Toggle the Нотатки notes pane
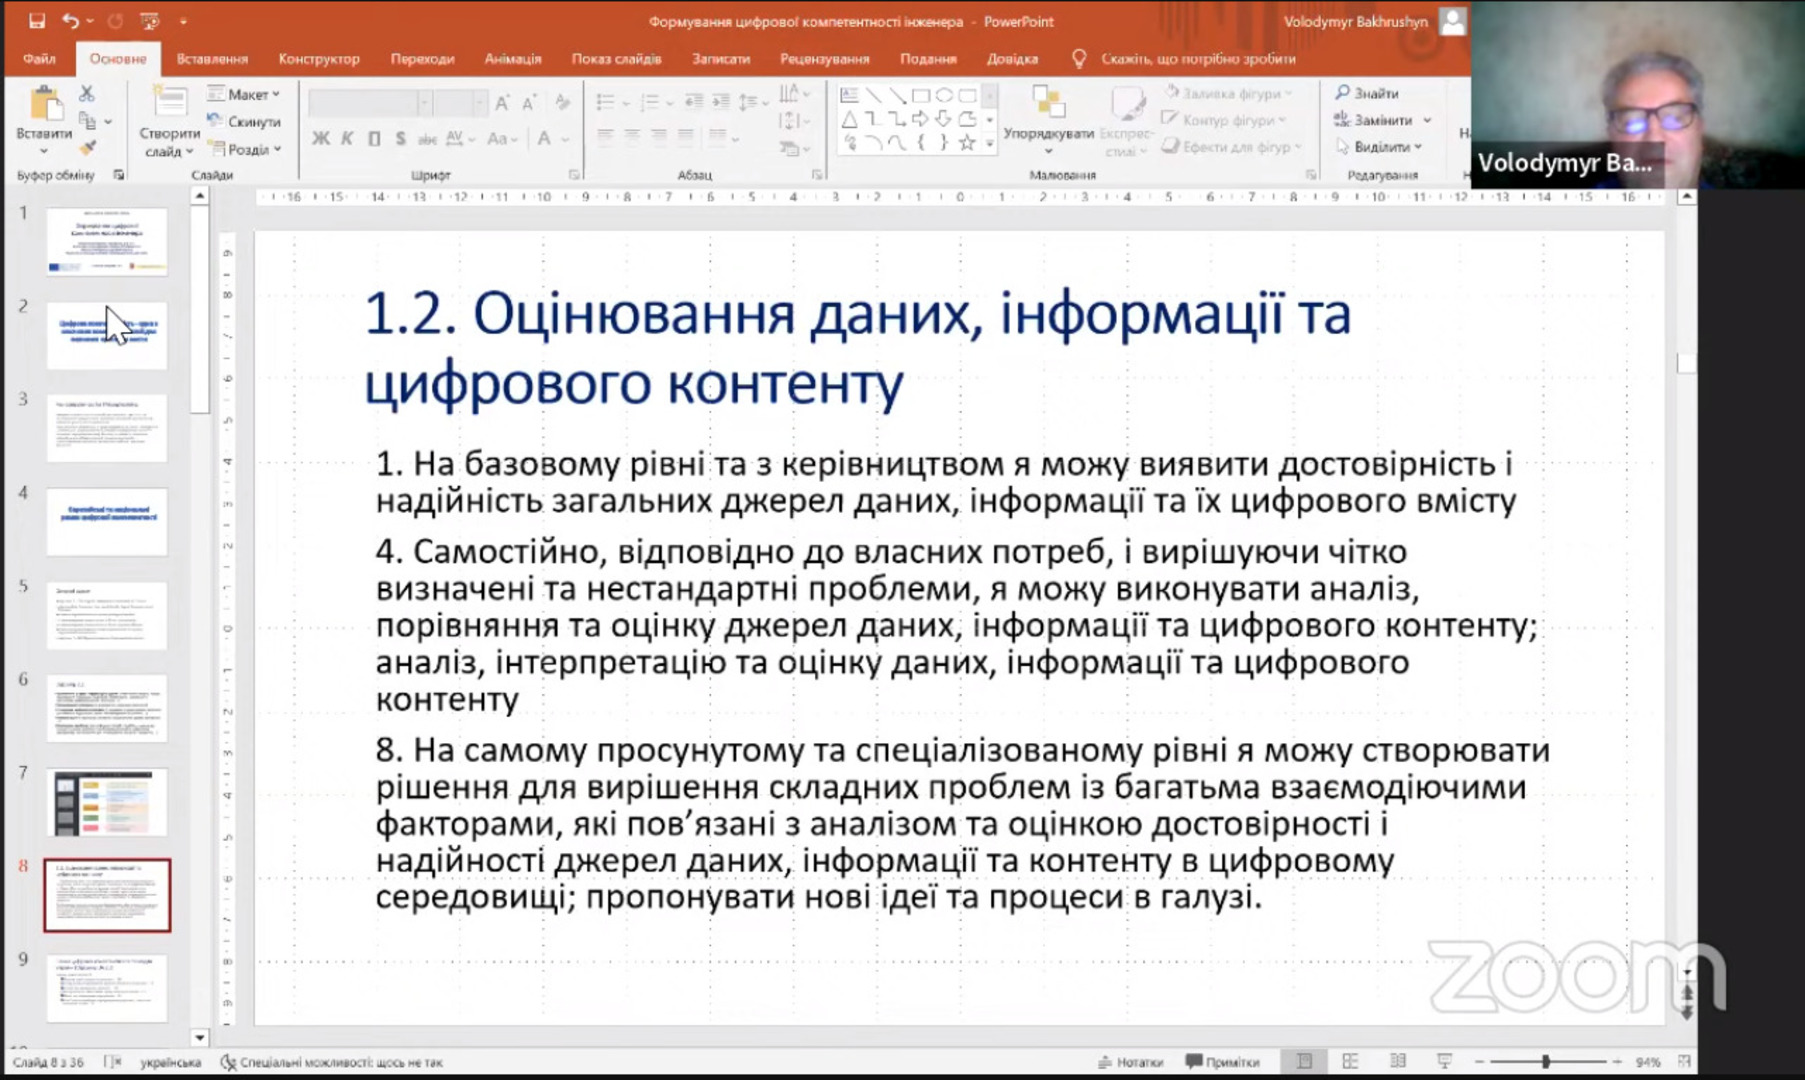Image resolution: width=1805 pixels, height=1080 pixels. pos(1130,1062)
